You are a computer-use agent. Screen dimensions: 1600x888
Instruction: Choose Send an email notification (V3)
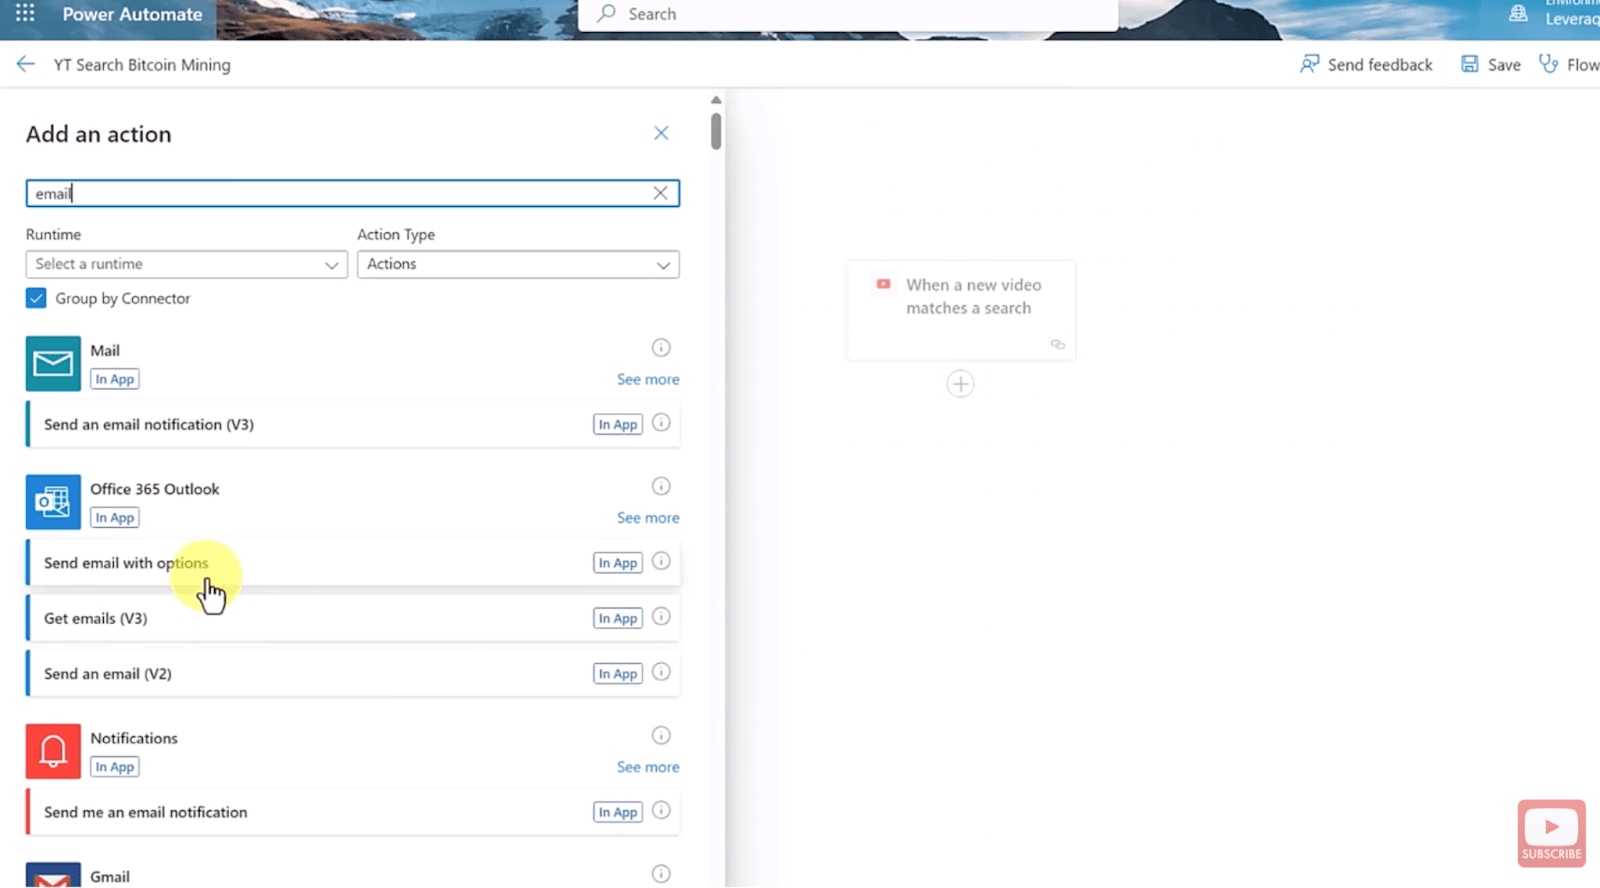(149, 425)
